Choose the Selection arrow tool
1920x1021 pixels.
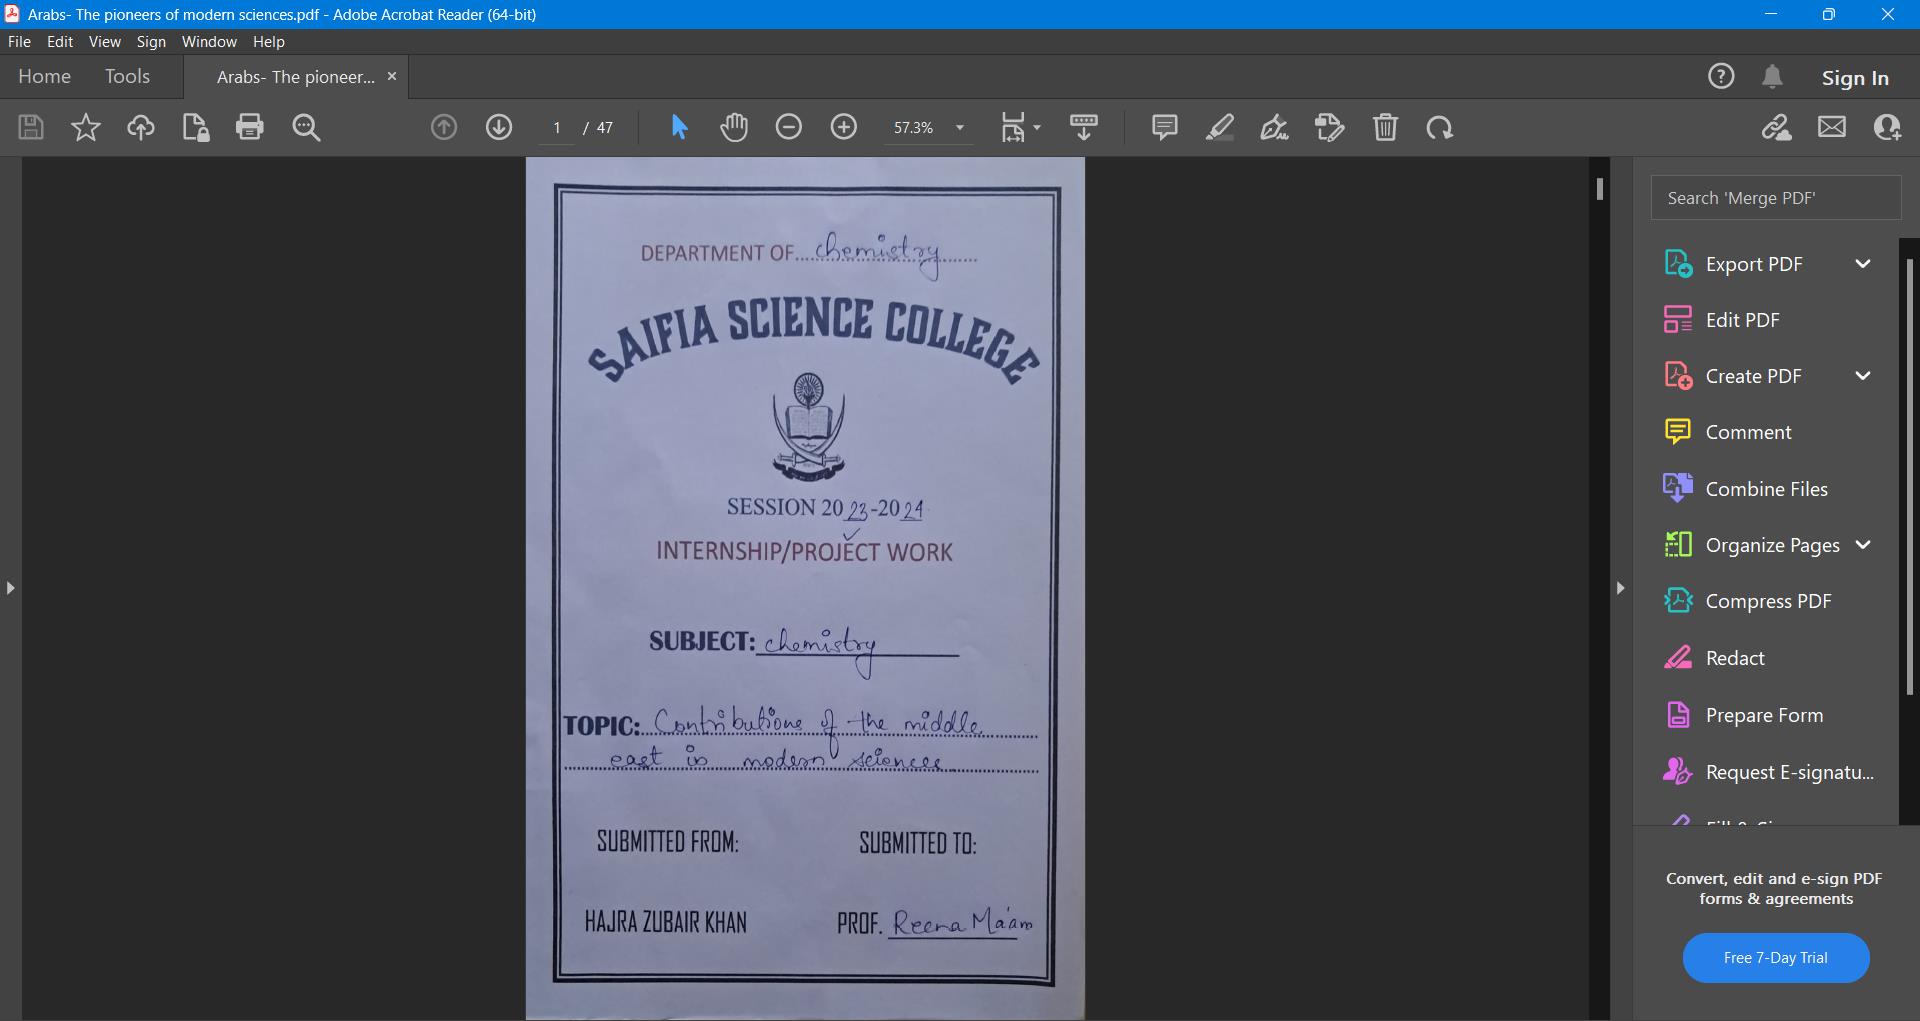point(679,127)
